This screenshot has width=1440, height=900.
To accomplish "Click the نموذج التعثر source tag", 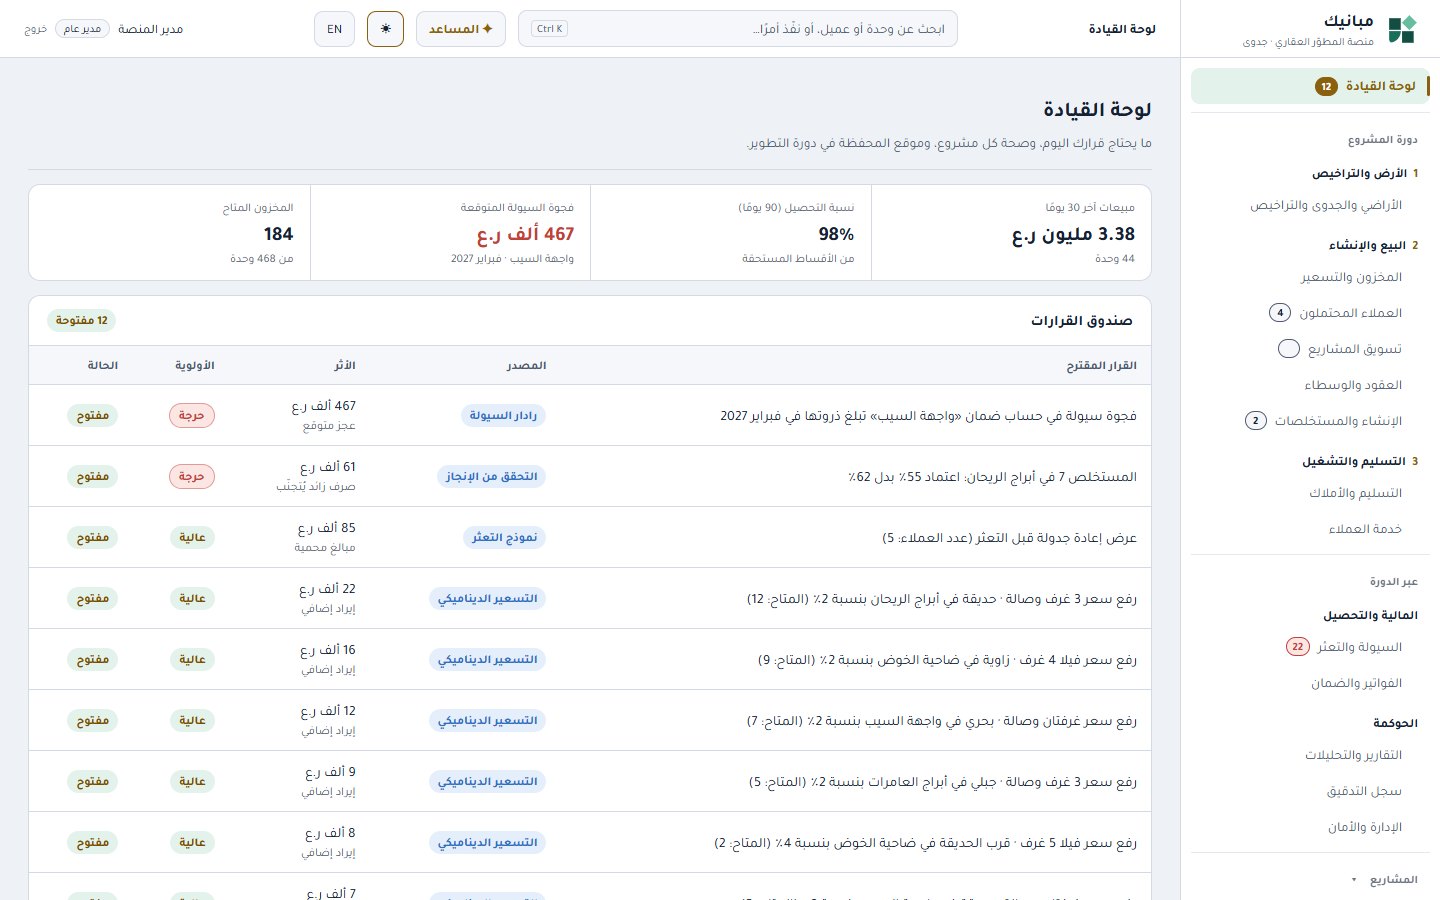I will (x=505, y=538).
